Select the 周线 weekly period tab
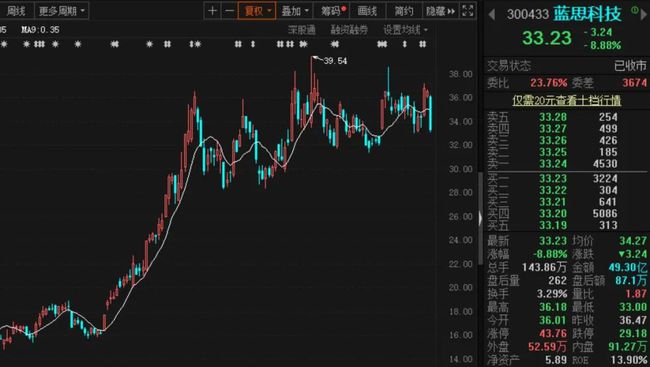This screenshot has height=367, width=650. coord(16,11)
